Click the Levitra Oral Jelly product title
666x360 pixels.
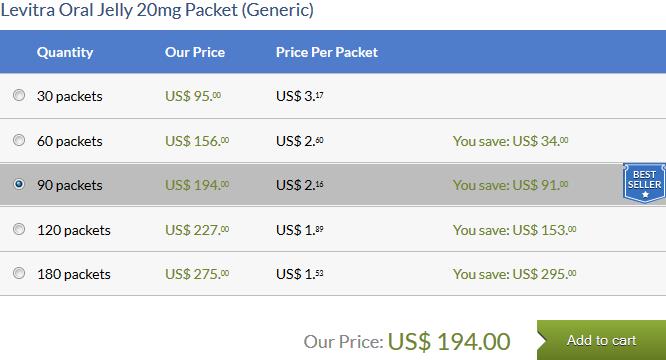pyautogui.click(x=157, y=10)
